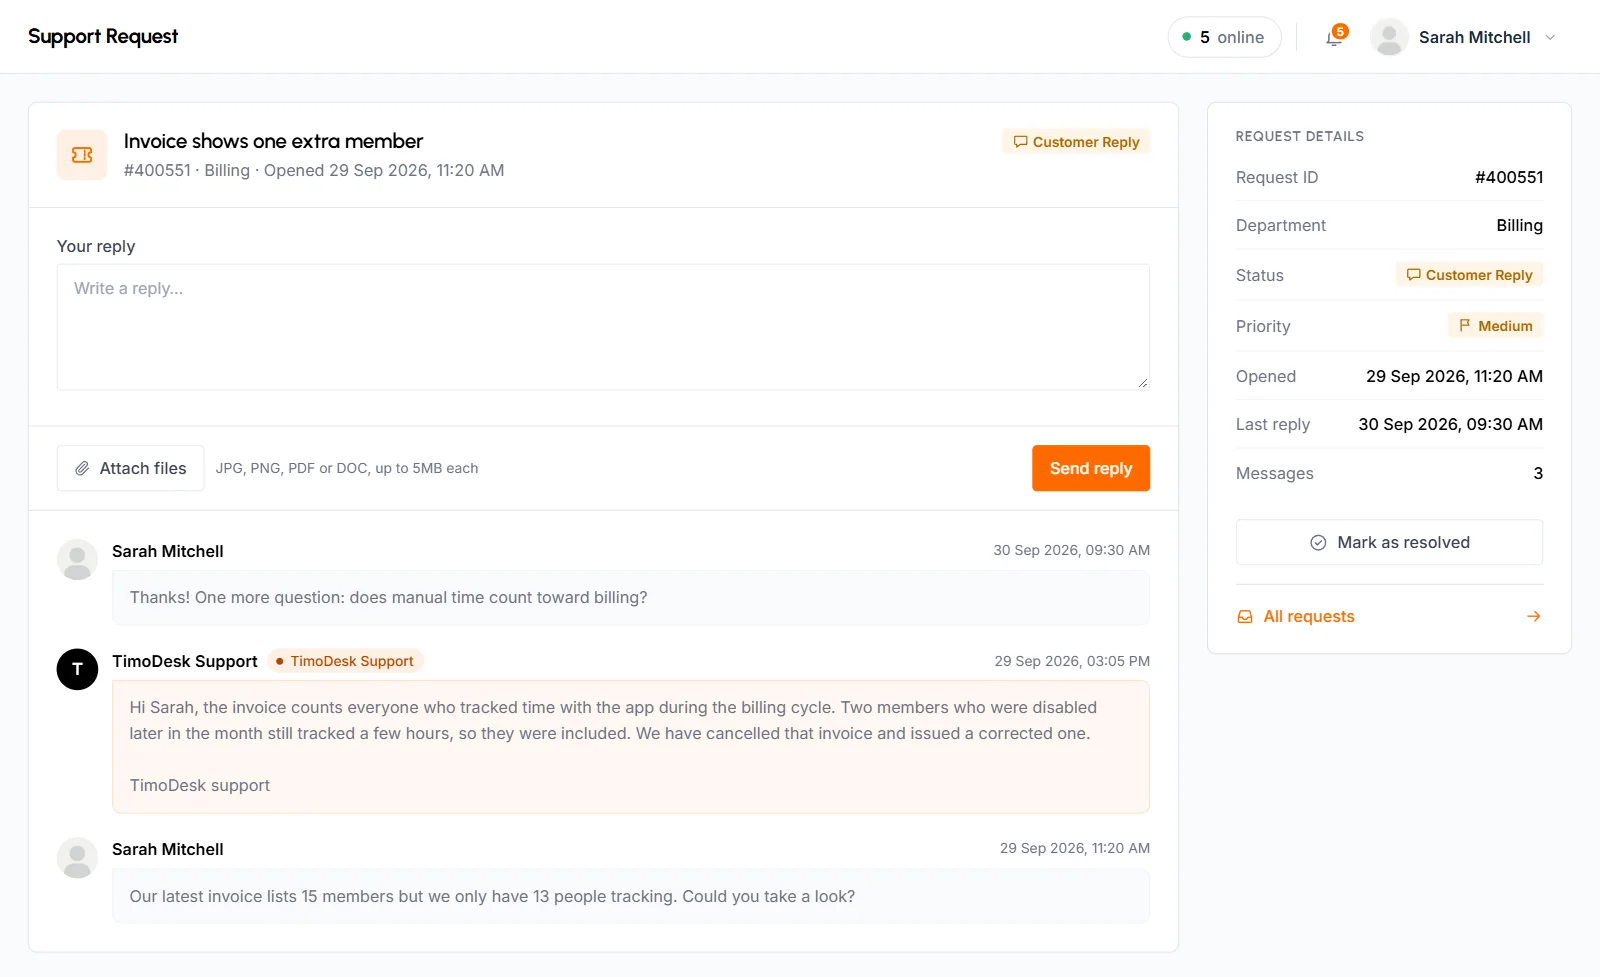Click the REQUEST DETAILS heading
The width and height of the screenshot is (1600, 977).
point(1300,136)
